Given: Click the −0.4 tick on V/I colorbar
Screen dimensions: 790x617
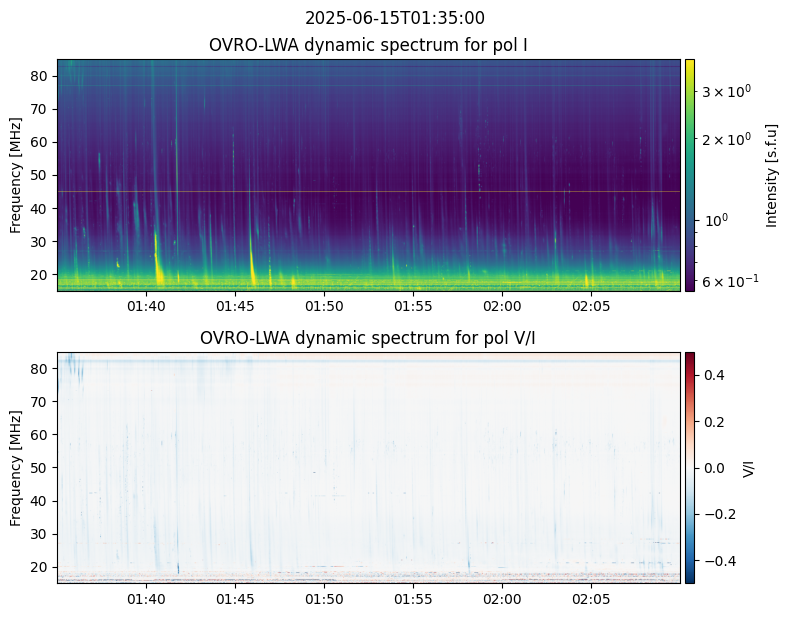Looking at the screenshot, I should point(716,560).
